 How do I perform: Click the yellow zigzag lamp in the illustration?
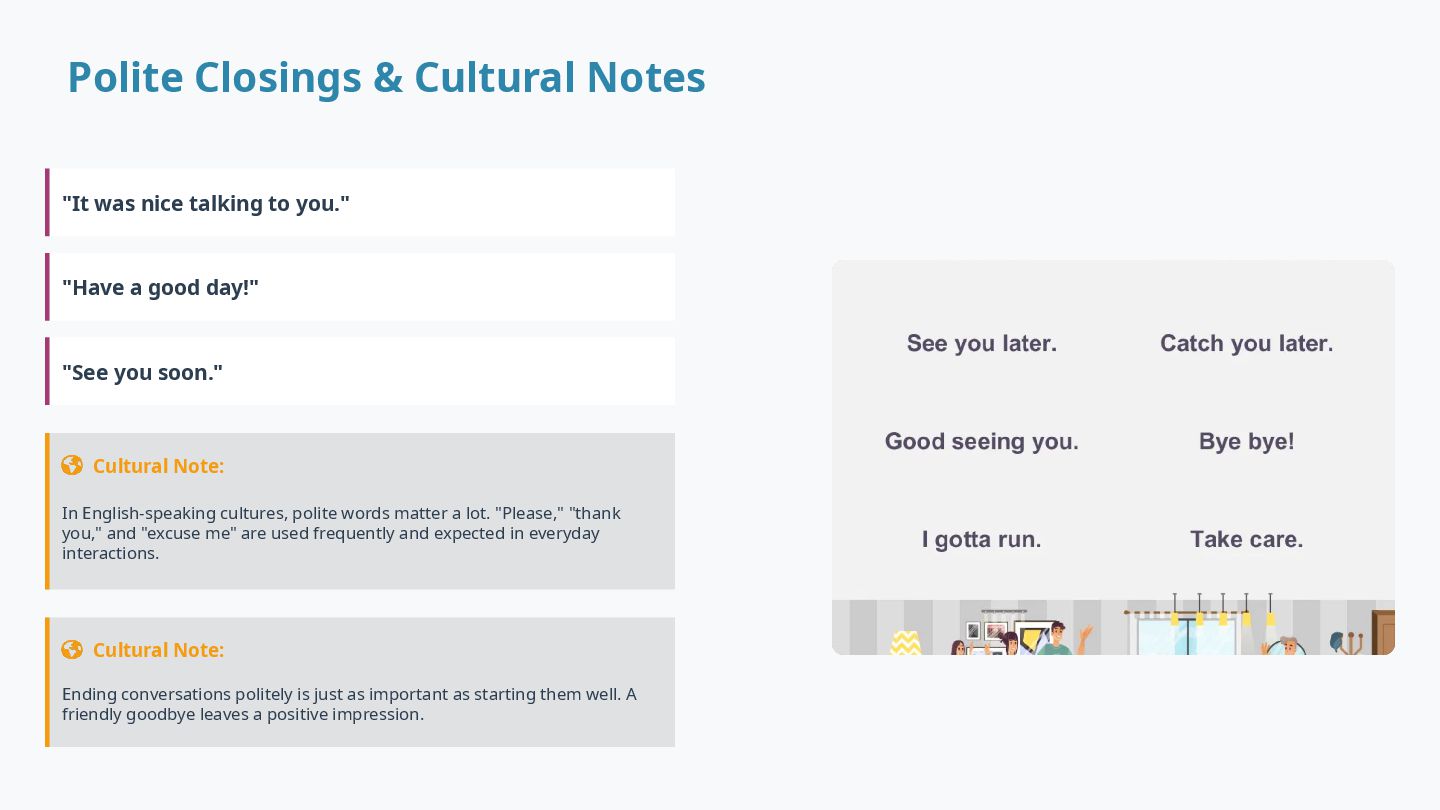click(906, 642)
